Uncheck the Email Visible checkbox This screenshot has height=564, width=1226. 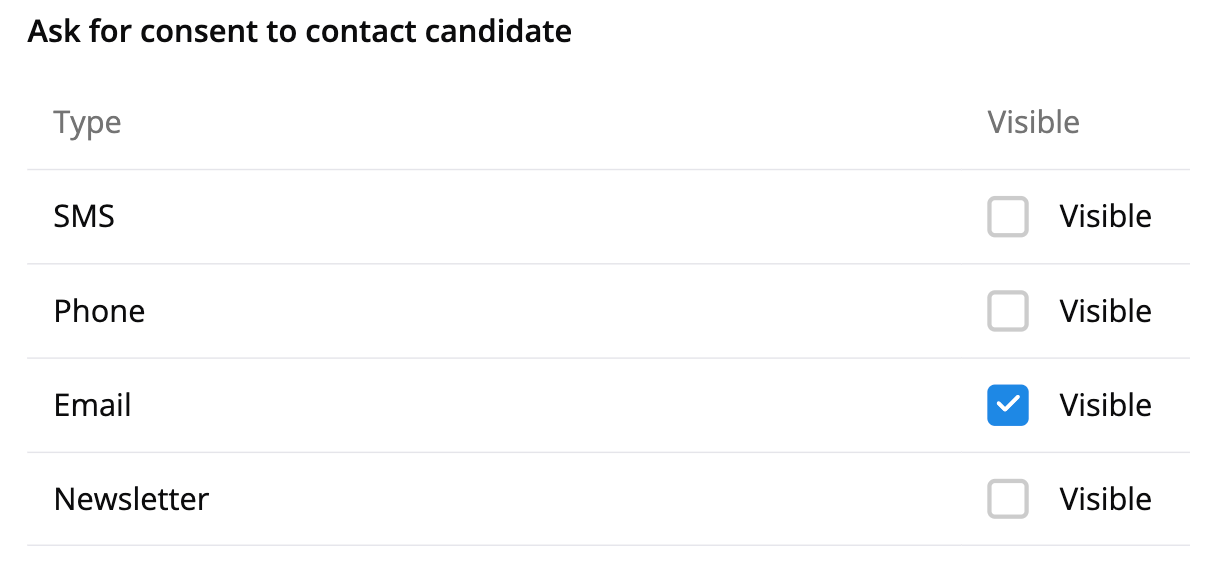pyautogui.click(x=1007, y=405)
